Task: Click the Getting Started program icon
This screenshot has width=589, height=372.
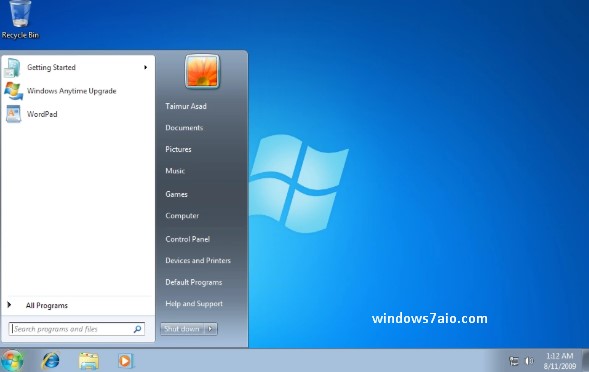Action: [x=13, y=68]
